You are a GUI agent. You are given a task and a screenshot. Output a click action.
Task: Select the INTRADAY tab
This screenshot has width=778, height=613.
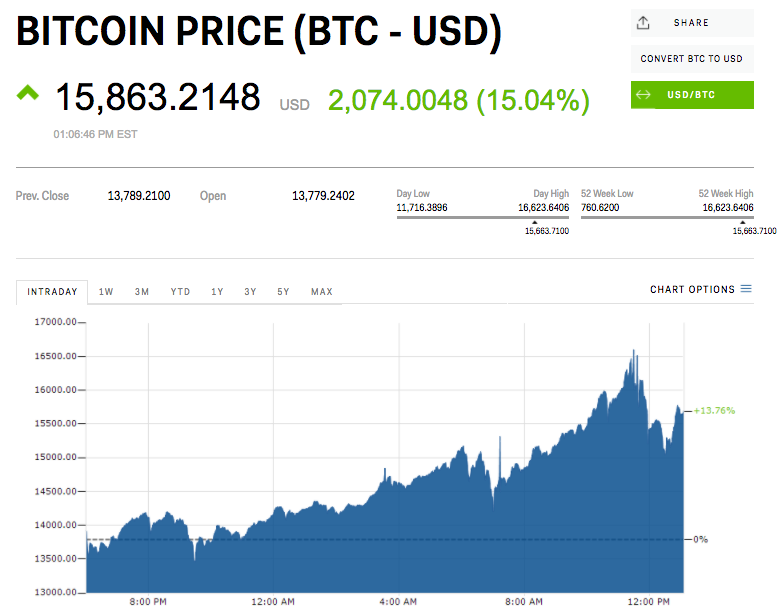coord(52,292)
